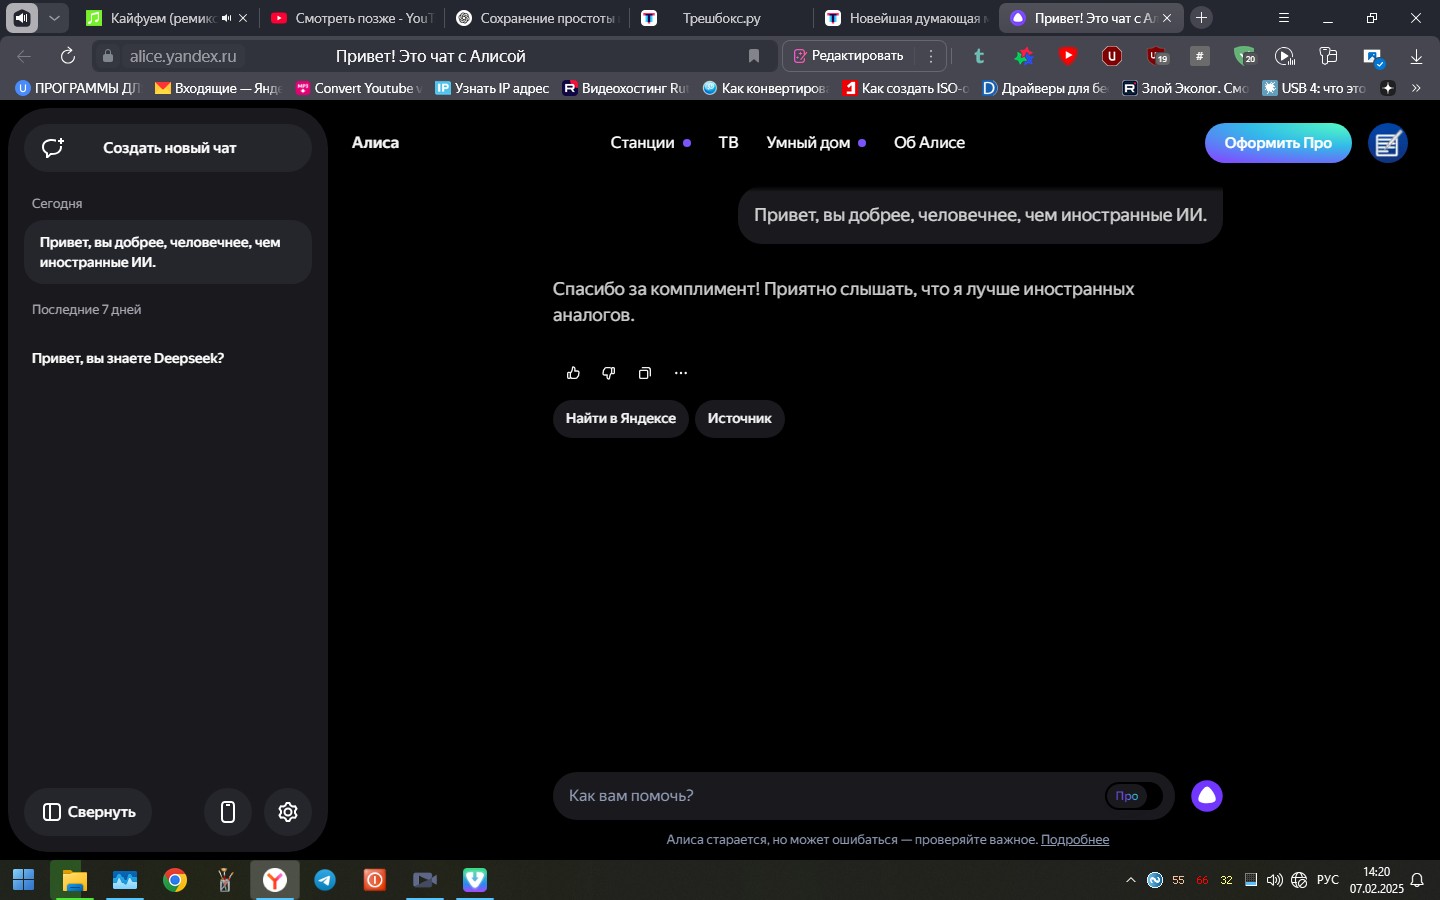Click the thumbs up icon under Alice's reply
The height and width of the screenshot is (900, 1440).
(x=573, y=373)
